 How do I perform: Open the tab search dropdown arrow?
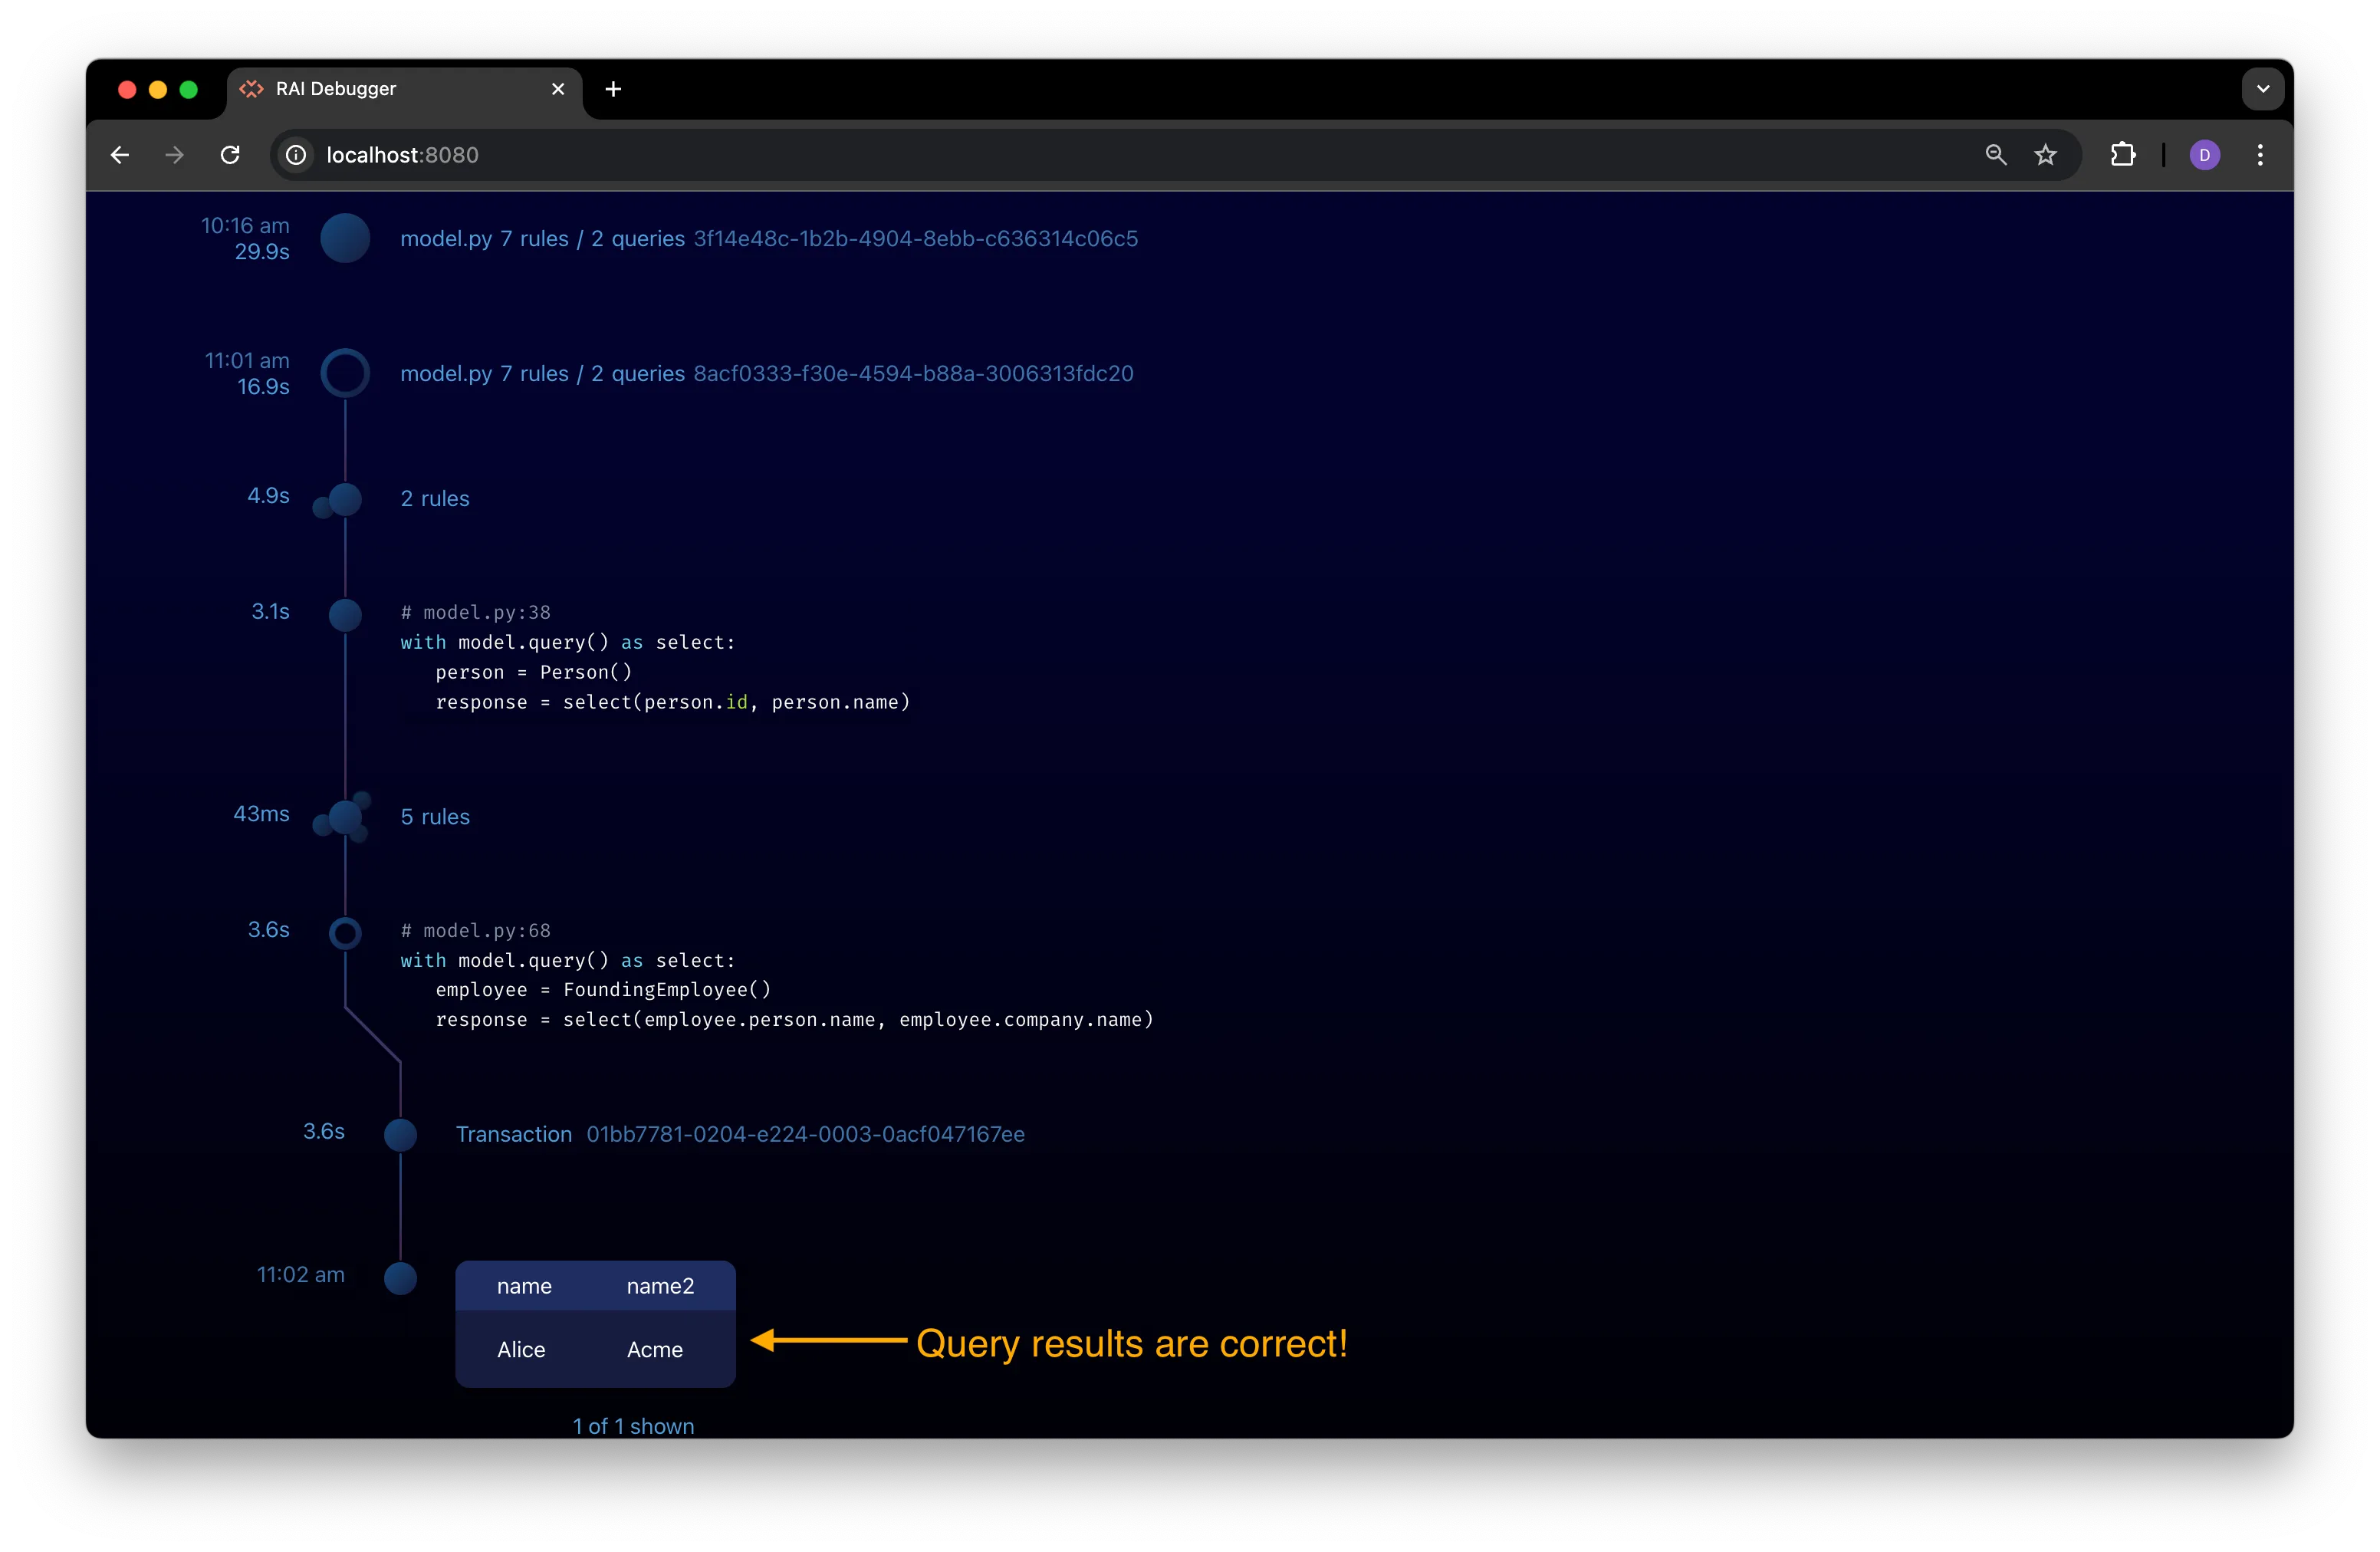point(2262,89)
